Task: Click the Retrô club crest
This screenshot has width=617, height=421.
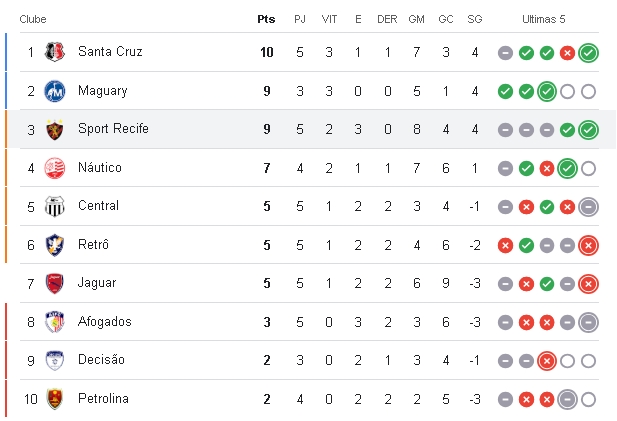Action: (55, 245)
